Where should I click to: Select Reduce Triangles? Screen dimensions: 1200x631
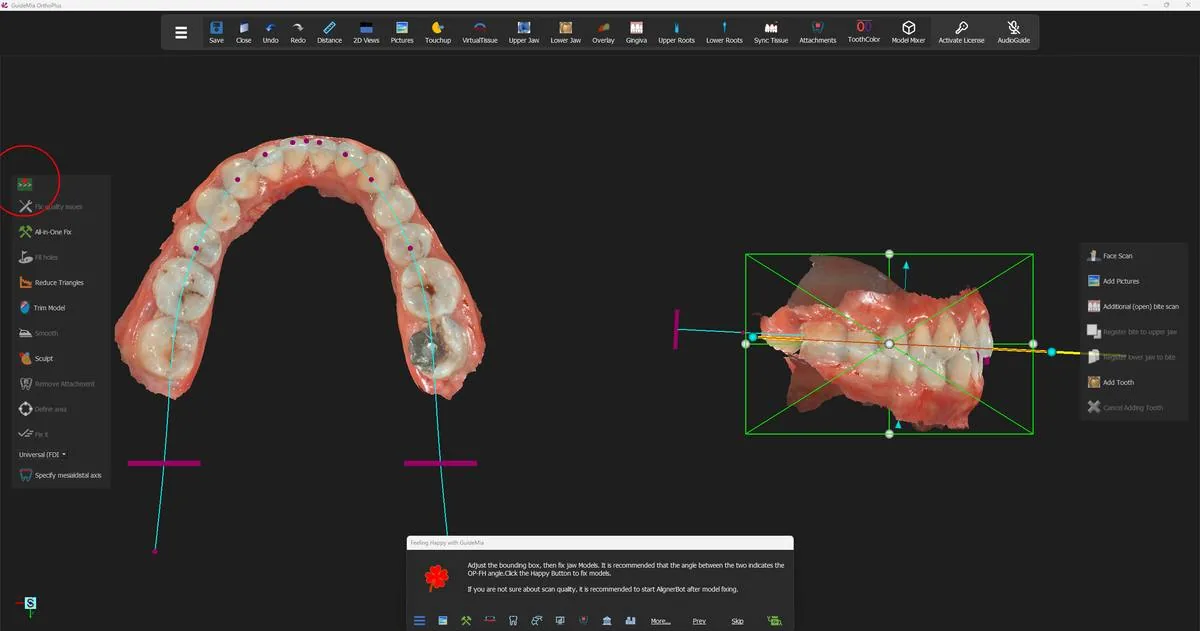52,282
